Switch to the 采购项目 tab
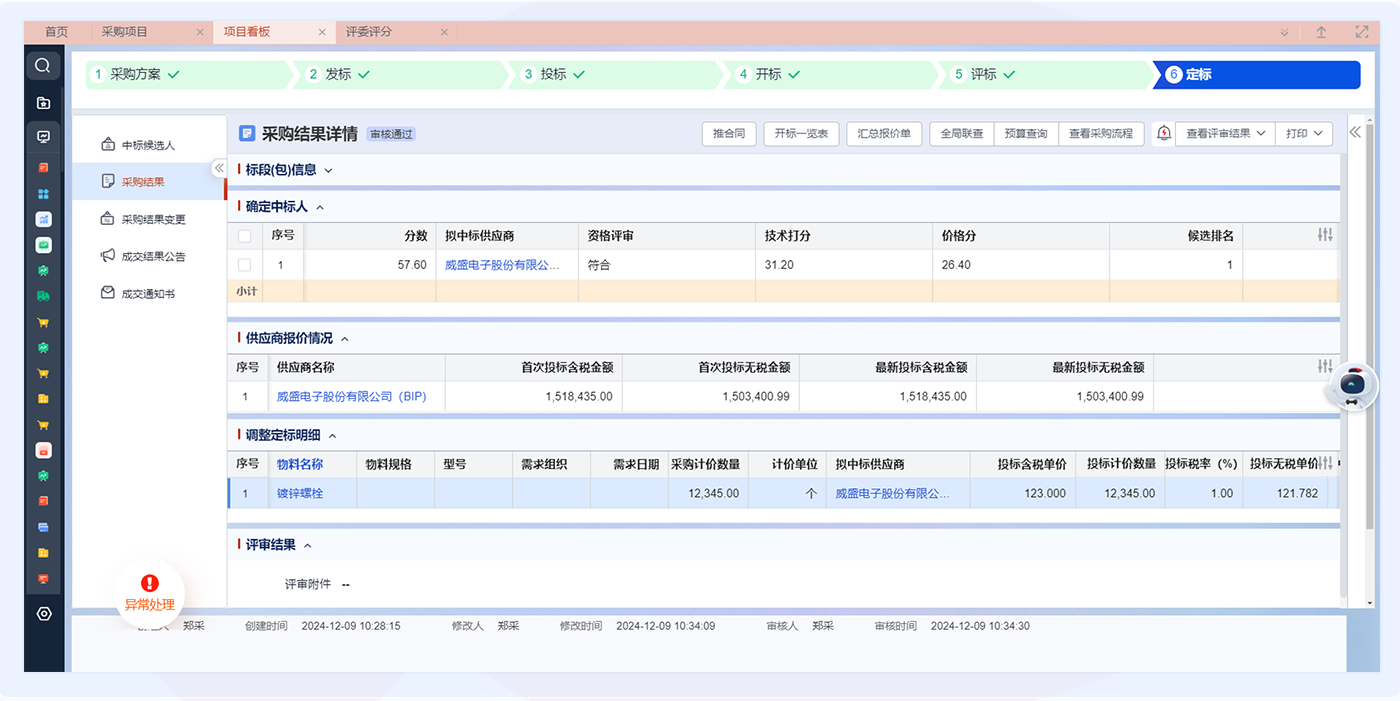 [x=125, y=32]
